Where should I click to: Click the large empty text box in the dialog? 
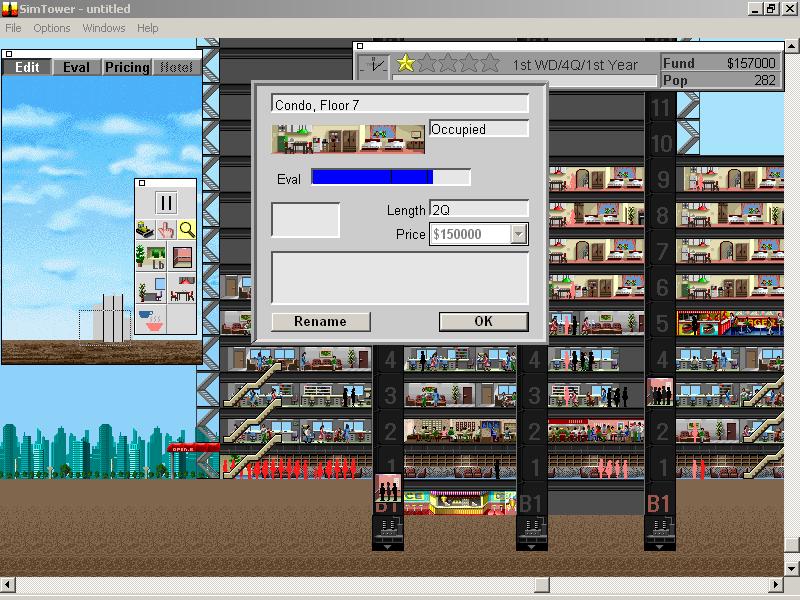[x=400, y=278]
